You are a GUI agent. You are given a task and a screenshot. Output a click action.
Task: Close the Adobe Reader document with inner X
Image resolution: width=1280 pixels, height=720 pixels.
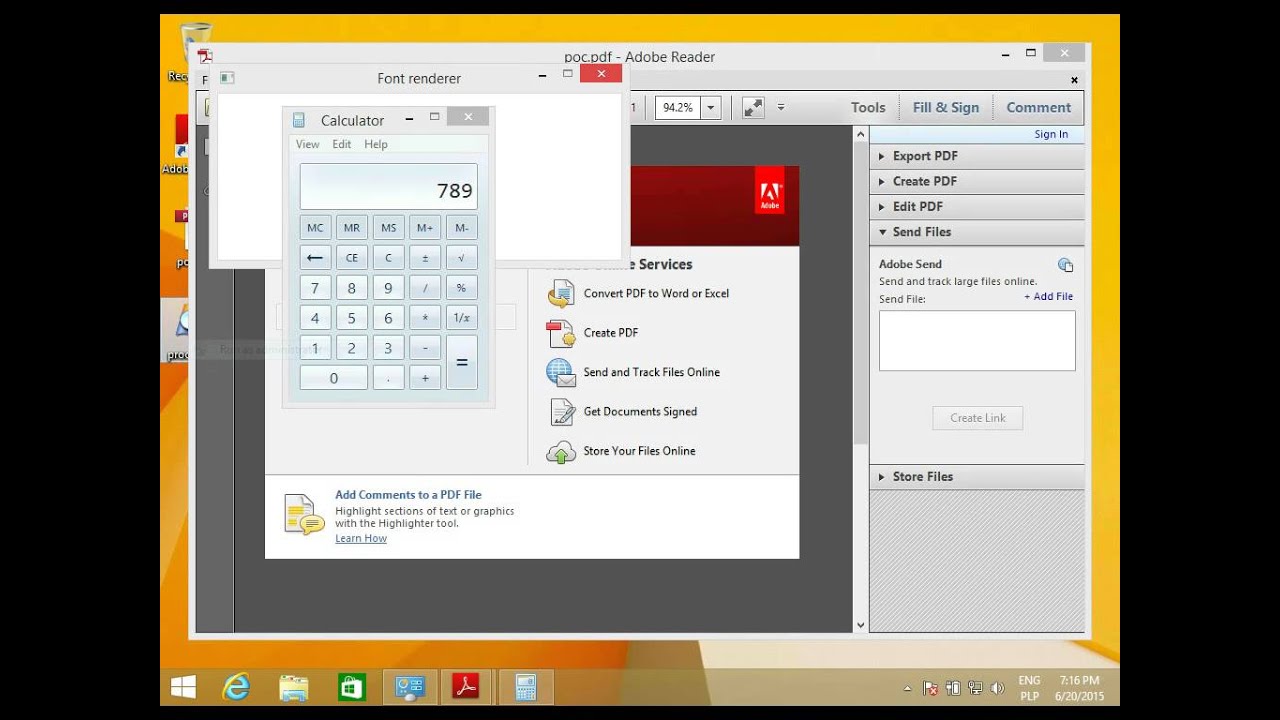click(x=1075, y=80)
